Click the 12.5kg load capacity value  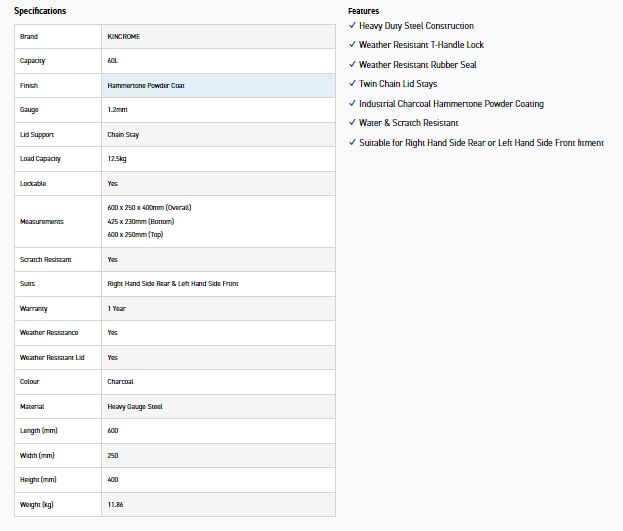click(119, 159)
